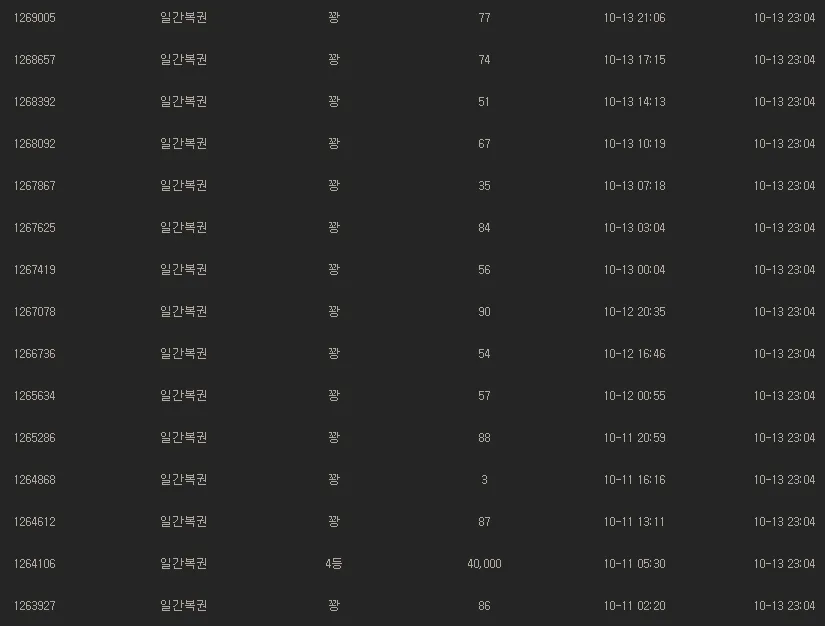Viewport: 825px width, 626px height.
Task: Click the "꽝" result in row 1267867
Action: [x=334, y=186]
